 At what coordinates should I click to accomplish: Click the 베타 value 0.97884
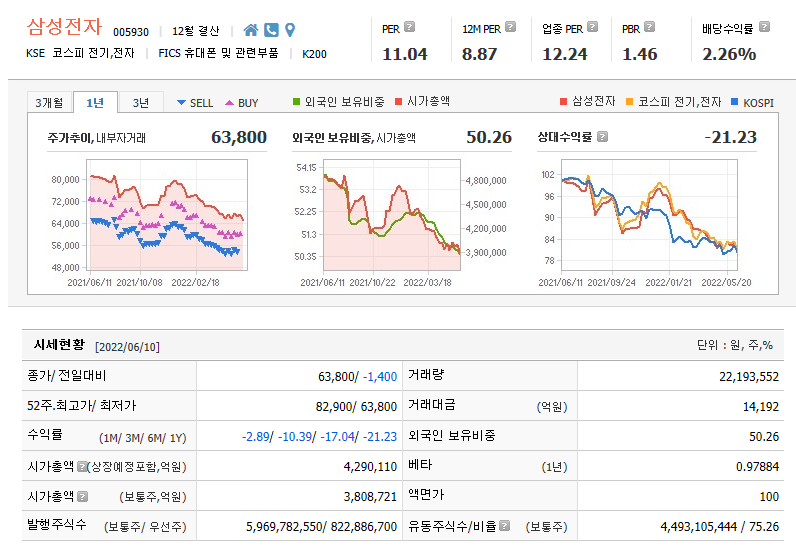coord(757,467)
